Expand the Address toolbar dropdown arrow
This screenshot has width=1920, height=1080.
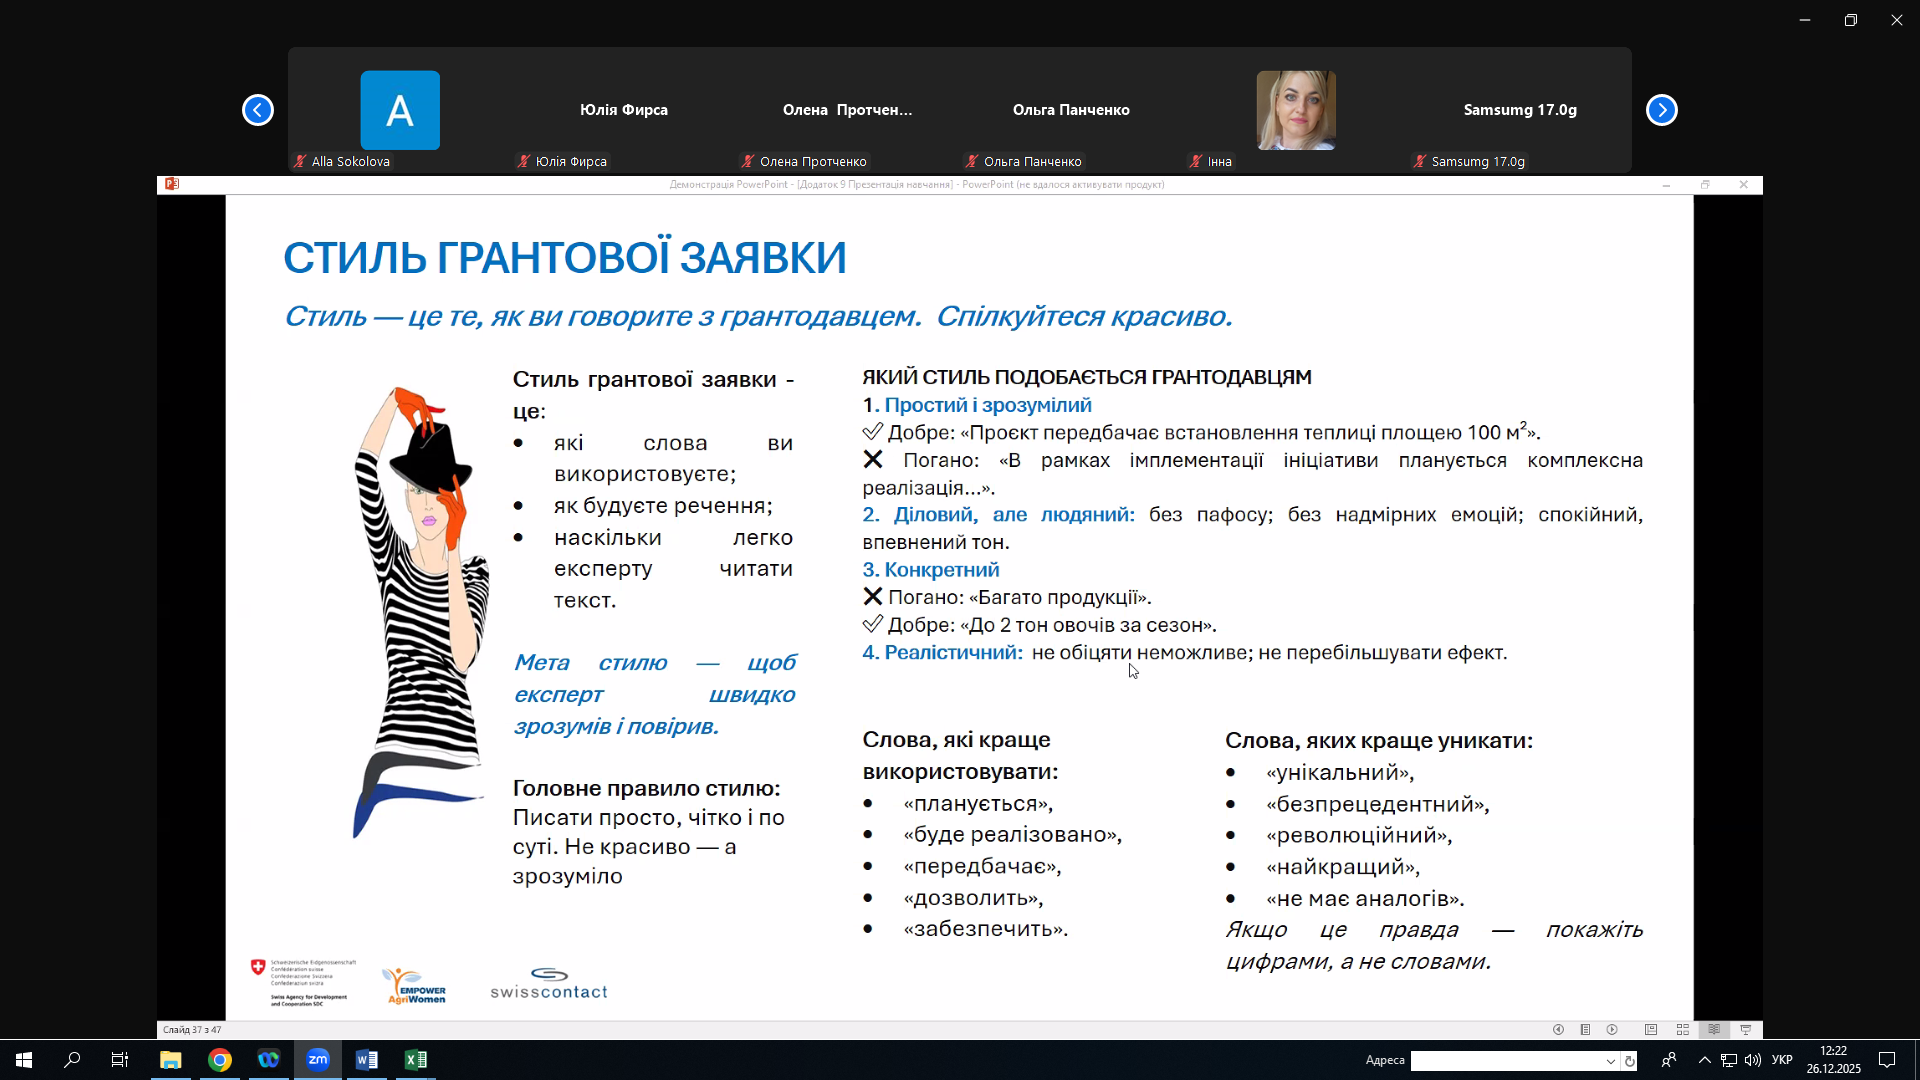coord(1610,1061)
